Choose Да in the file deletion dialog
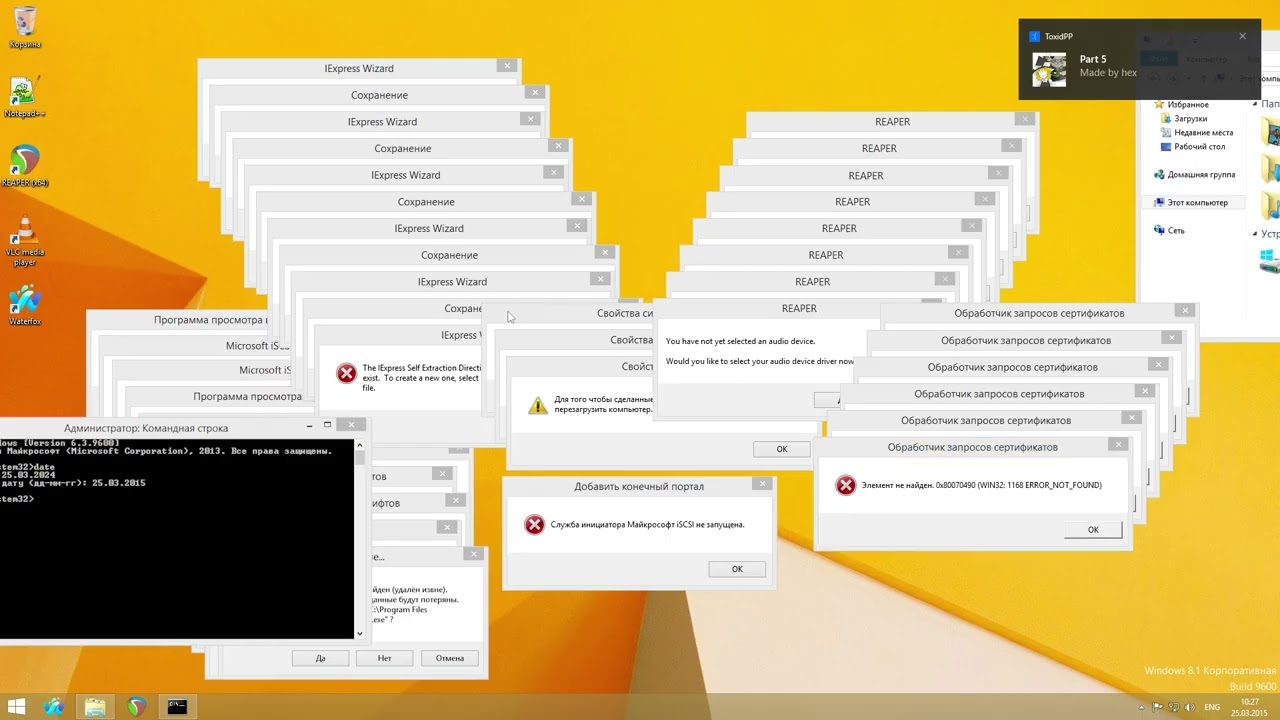Image resolution: width=1280 pixels, height=720 pixels. (321, 658)
